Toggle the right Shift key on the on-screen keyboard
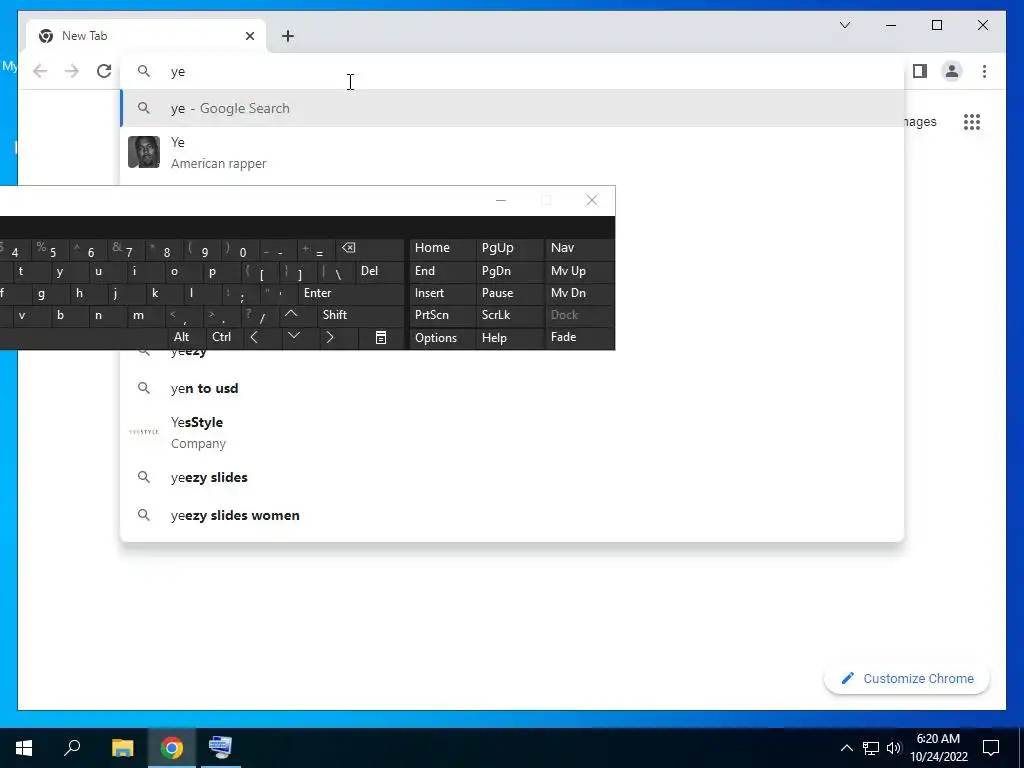The width and height of the screenshot is (1024, 768). 360,315
